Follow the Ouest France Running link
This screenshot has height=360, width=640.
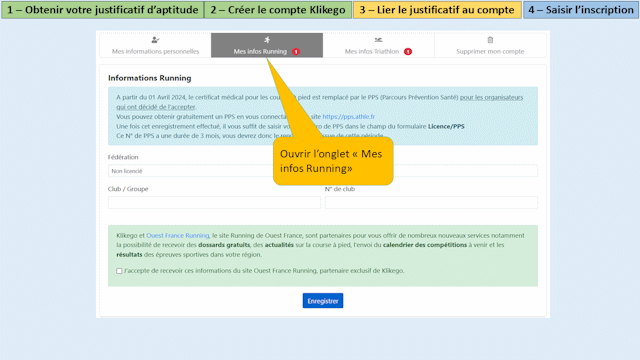(x=178, y=236)
